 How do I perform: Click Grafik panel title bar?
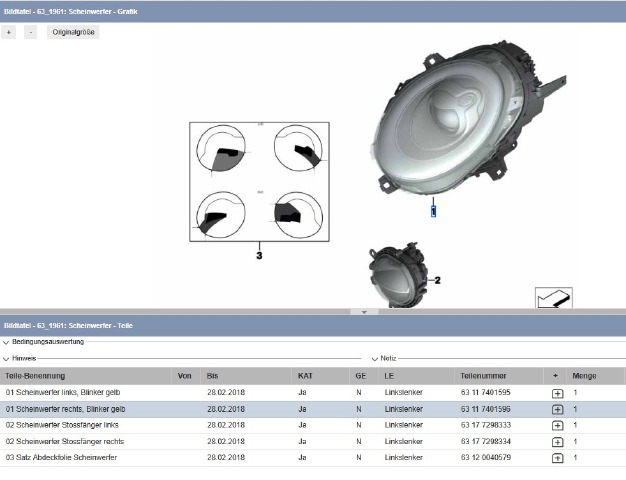pyautogui.click(x=313, y=12)
